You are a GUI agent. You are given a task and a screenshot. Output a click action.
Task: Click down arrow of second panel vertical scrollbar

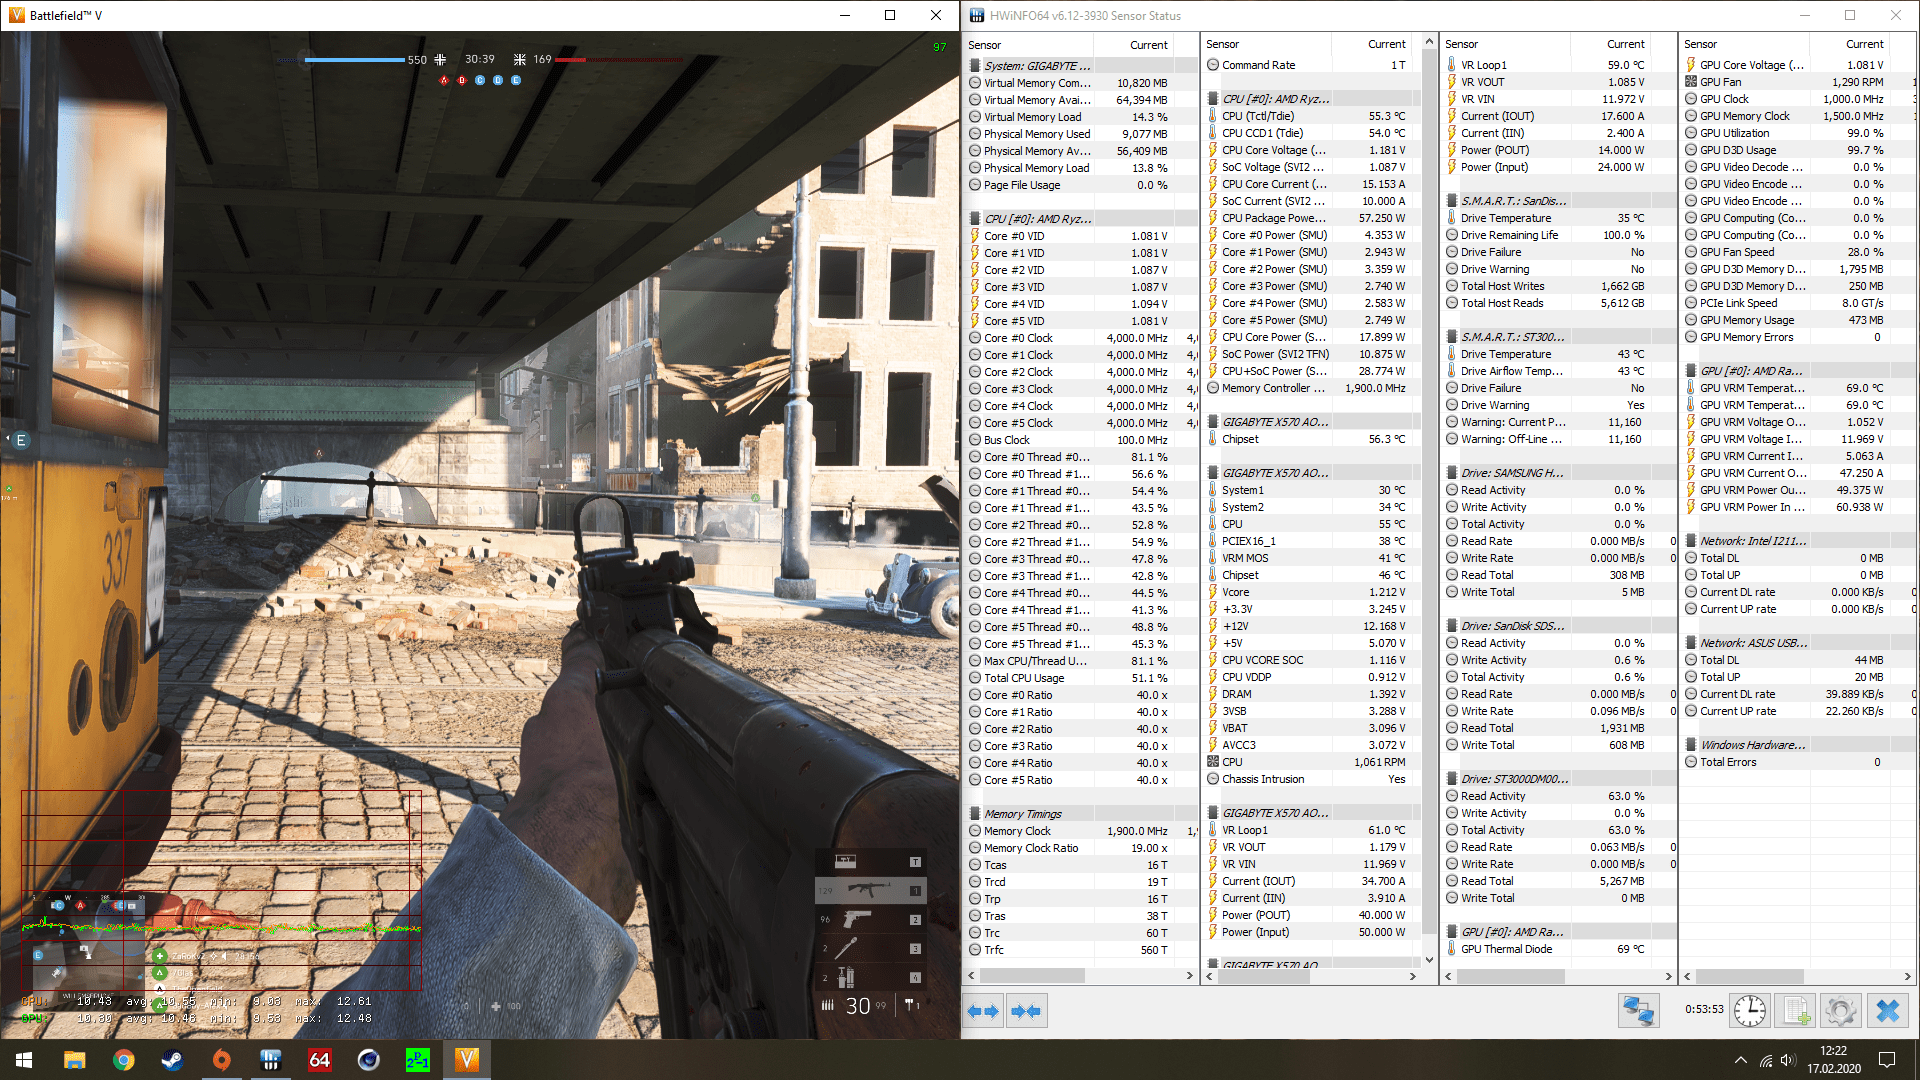click(1429, 959)
